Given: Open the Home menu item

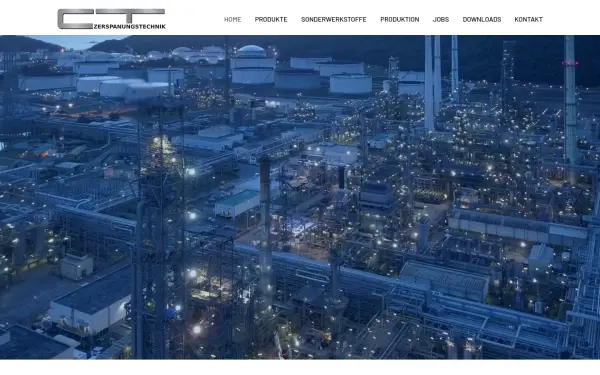Looking at the screenshot, I should tap(232, 20).
